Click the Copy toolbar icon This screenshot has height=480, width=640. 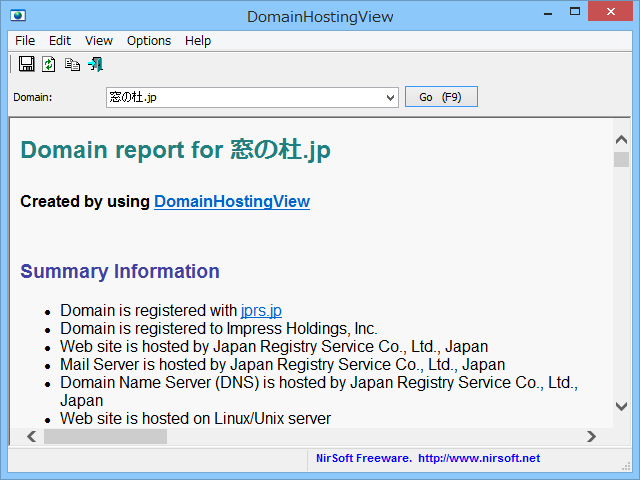[72, 64]
